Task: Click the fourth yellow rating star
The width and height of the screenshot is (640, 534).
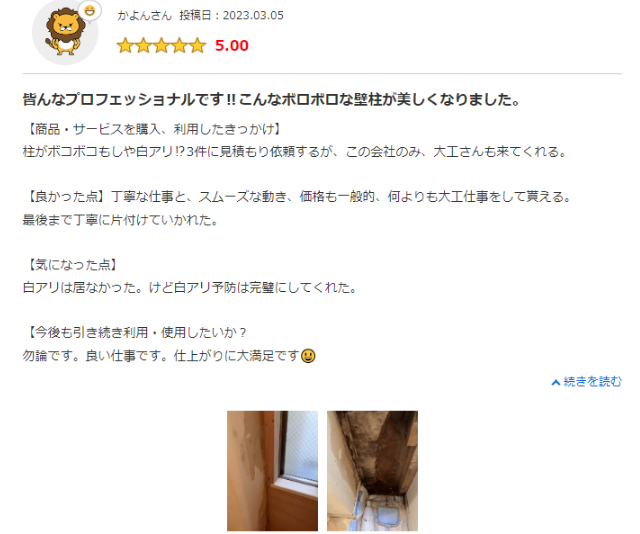Action: click(179, 46)
